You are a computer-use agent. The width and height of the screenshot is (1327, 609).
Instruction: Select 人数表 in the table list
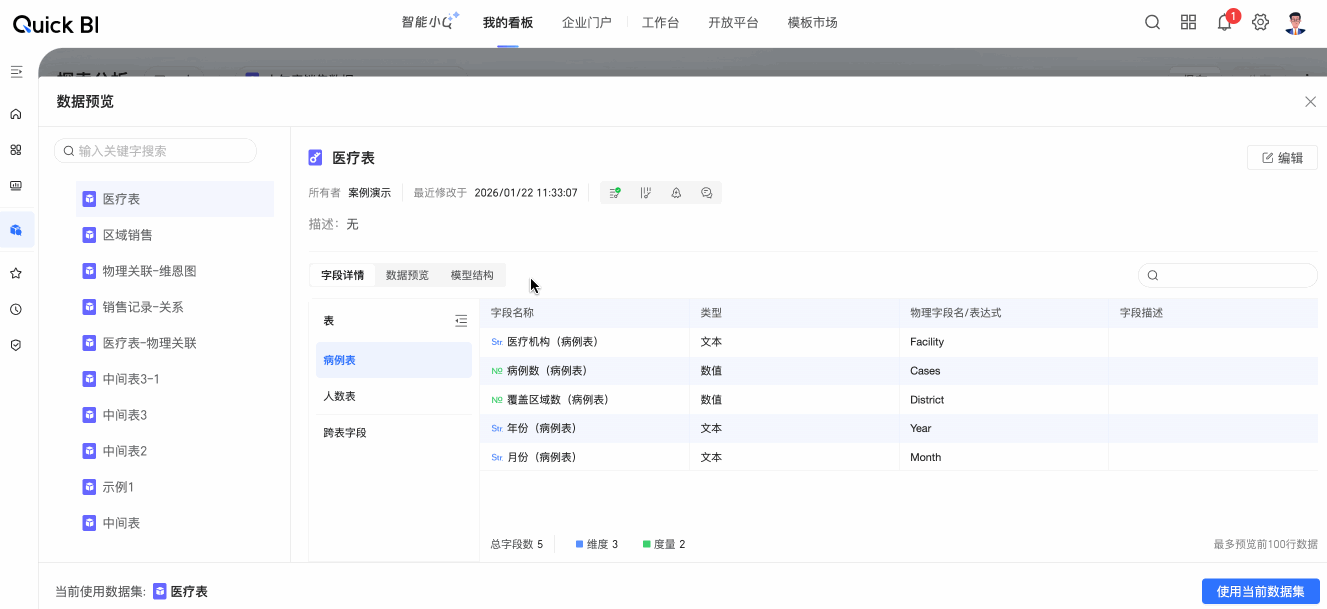pyautogui.click(x=339, y=396)
